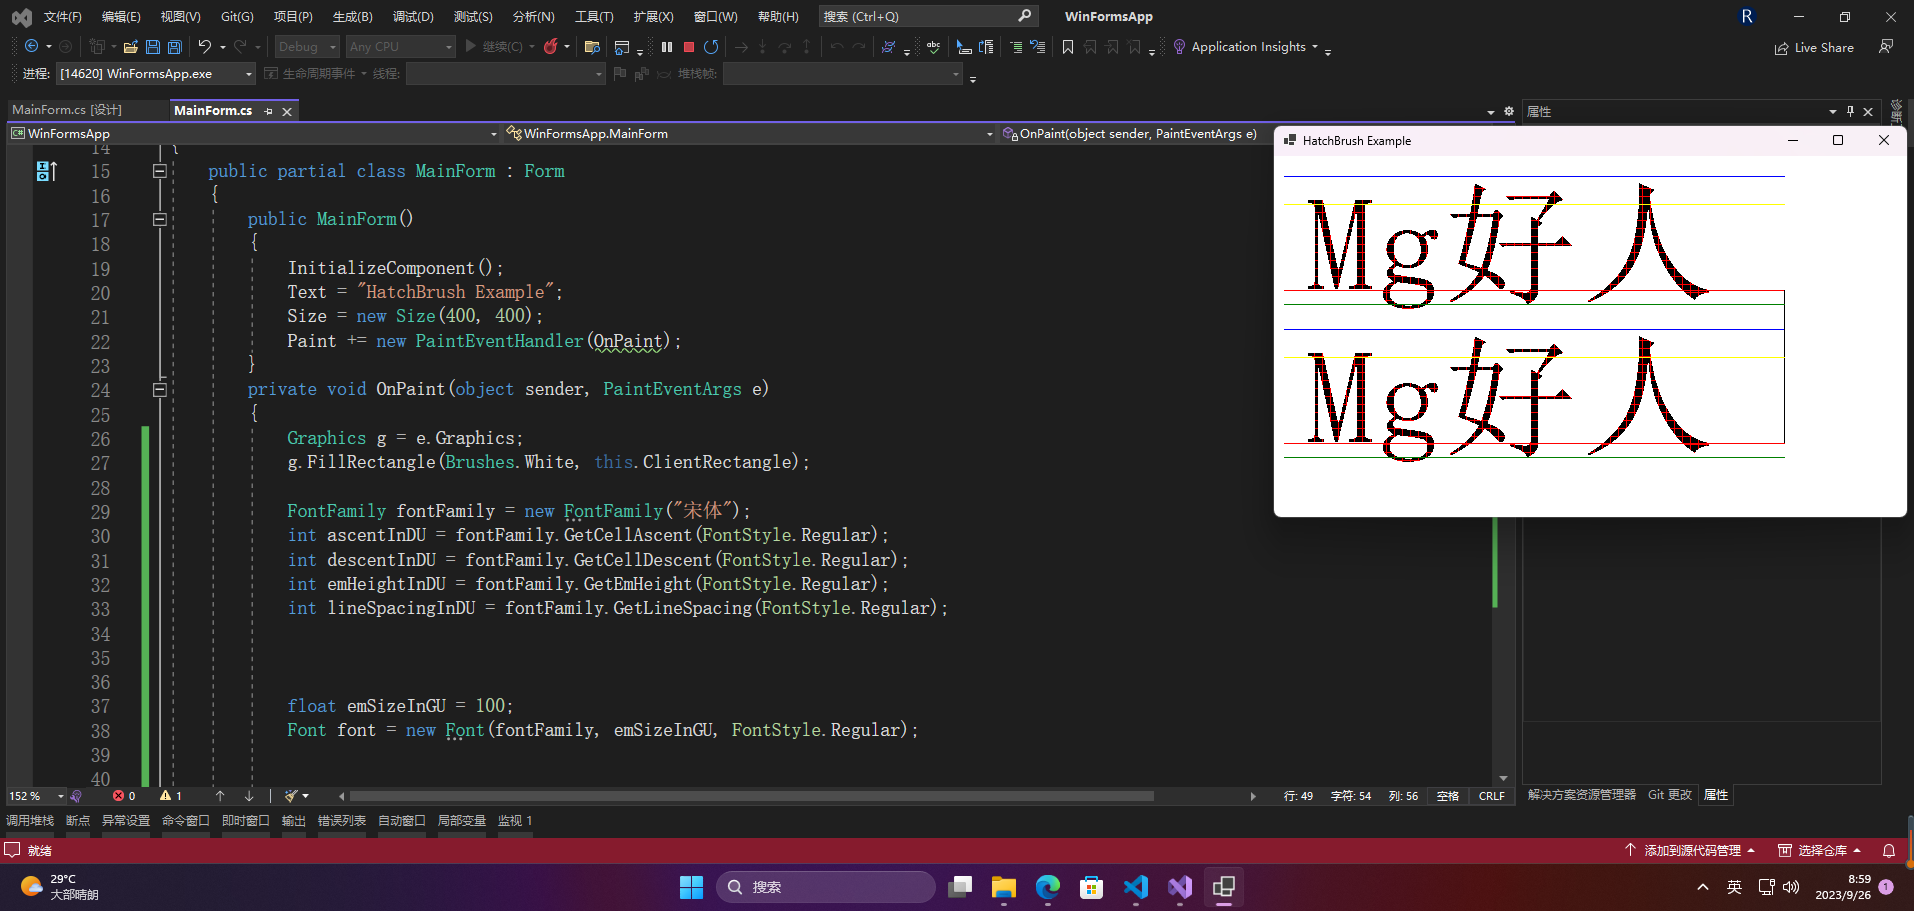
Task: Toggle a bookmark on the current line
Action: pos(1068,46)
